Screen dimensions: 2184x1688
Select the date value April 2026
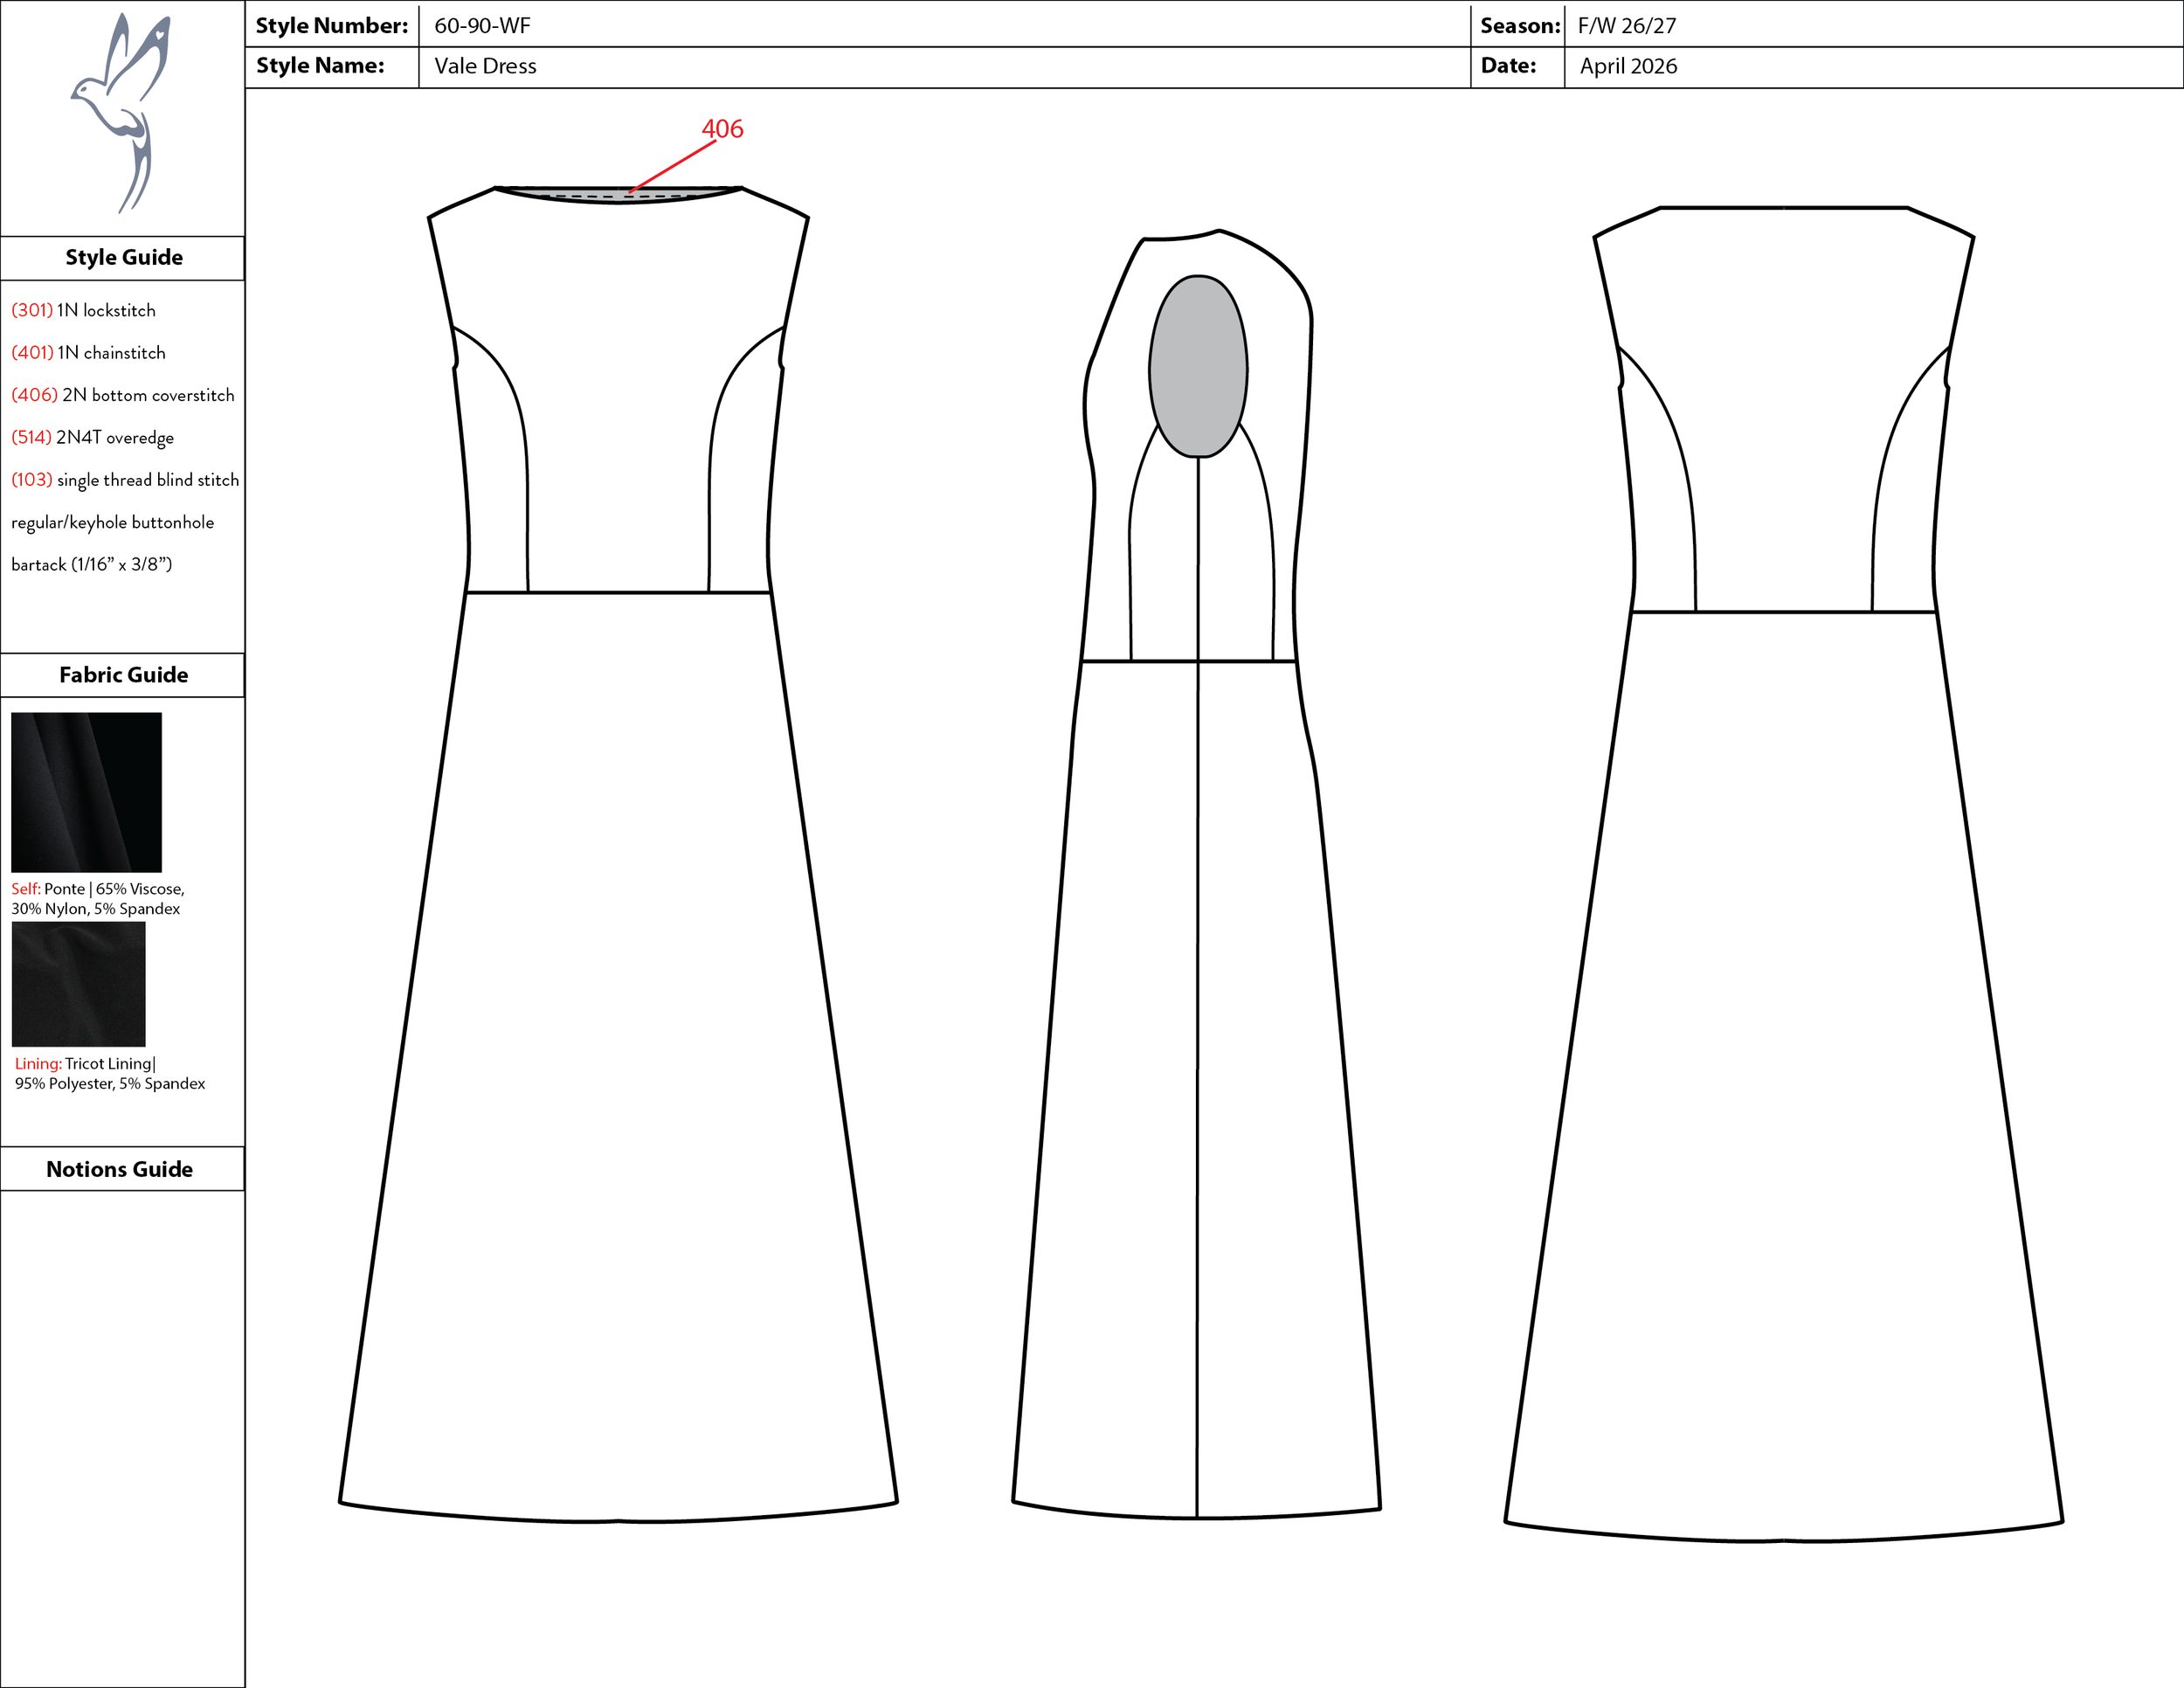(1628, 66)
